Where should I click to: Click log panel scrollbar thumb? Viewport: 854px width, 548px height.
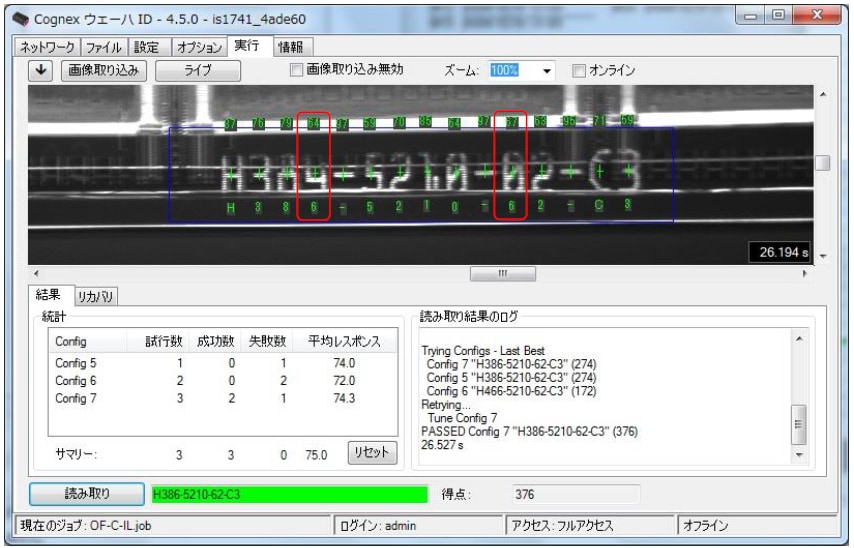(x=799, y=424)
